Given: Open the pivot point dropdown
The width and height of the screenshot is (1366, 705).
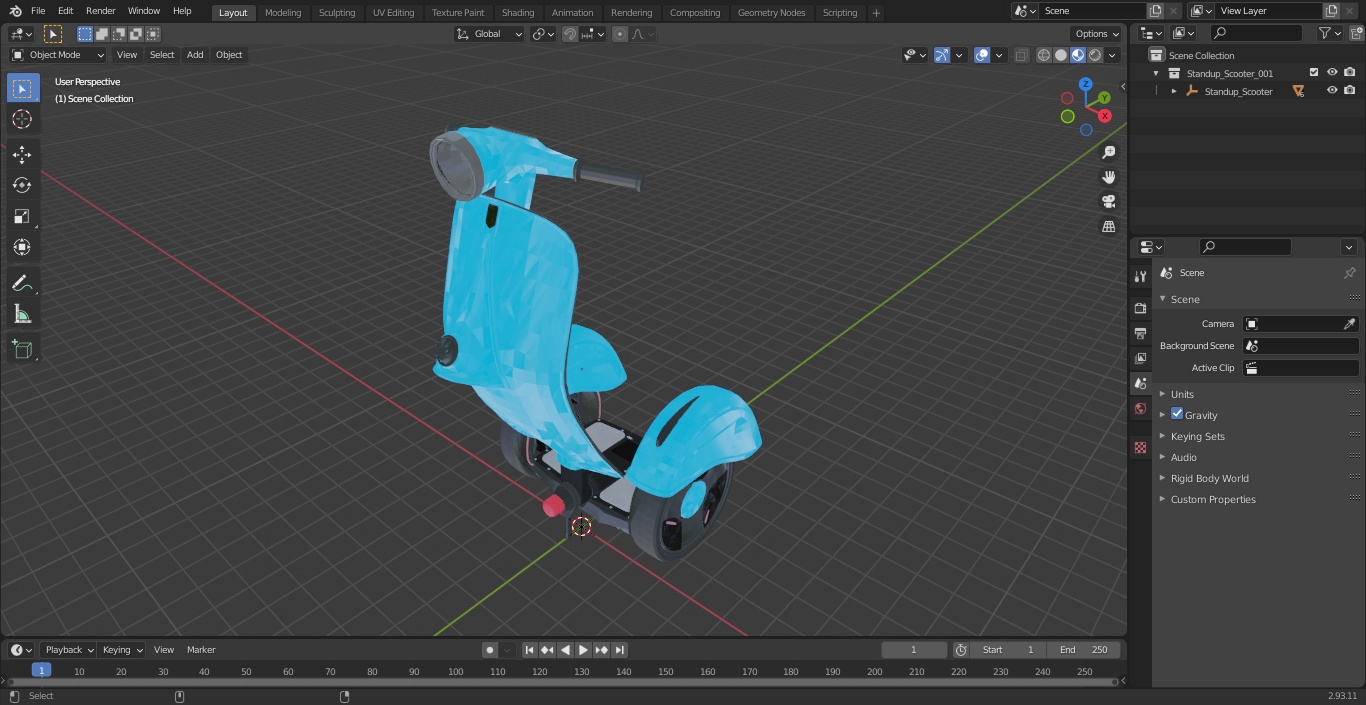Looking at the screenshot, I should click(x=543, y=34).
